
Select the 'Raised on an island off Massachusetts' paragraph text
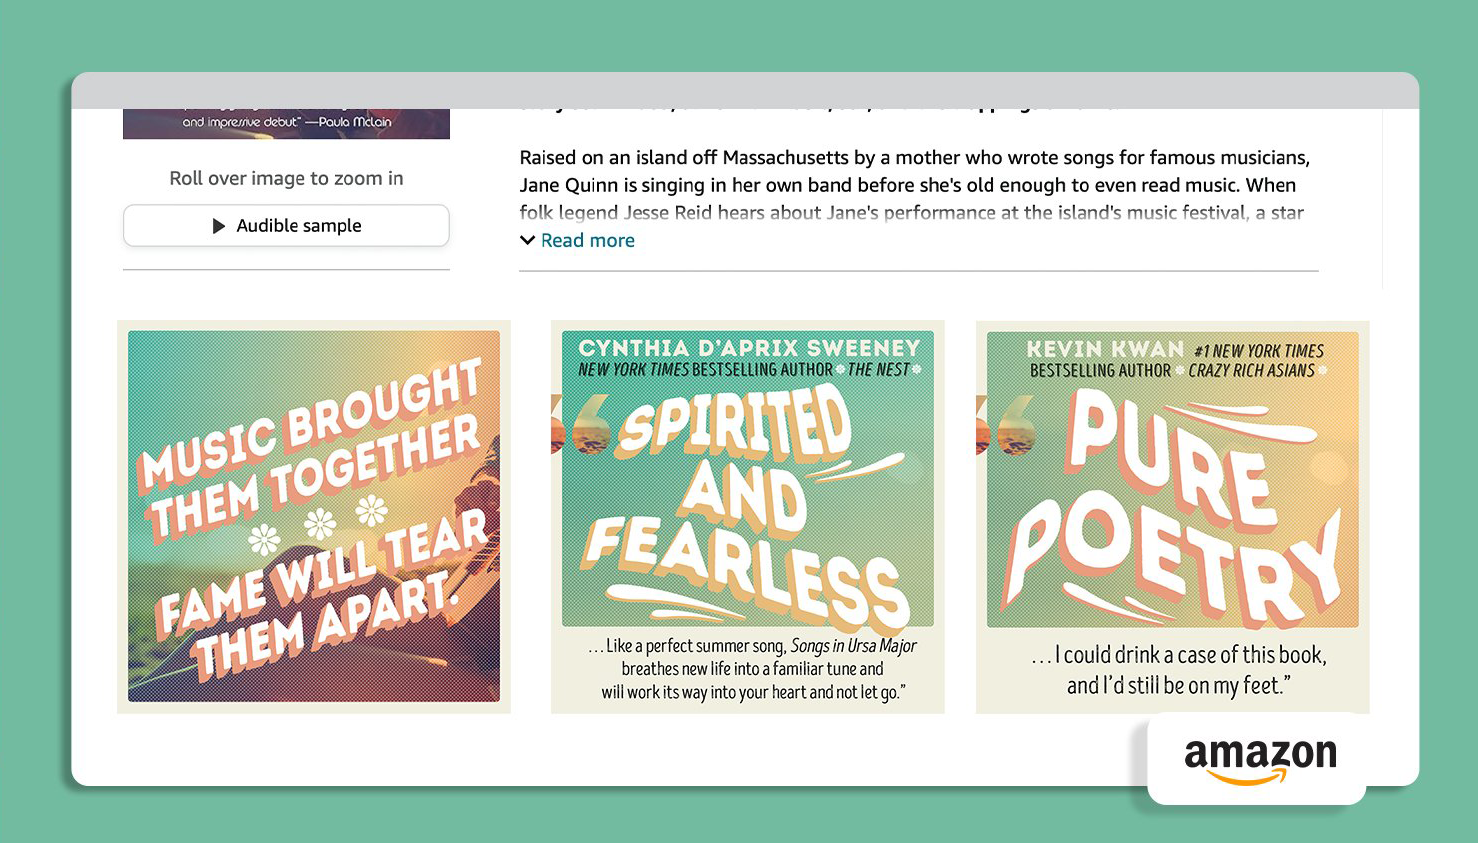(x=915, y=185)
